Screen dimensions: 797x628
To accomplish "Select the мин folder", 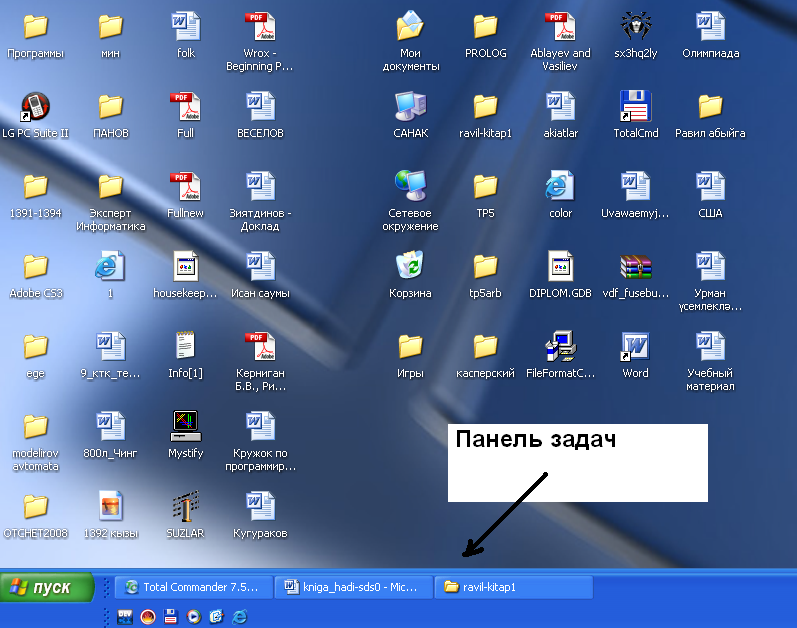I will click(x=110, y=26).
